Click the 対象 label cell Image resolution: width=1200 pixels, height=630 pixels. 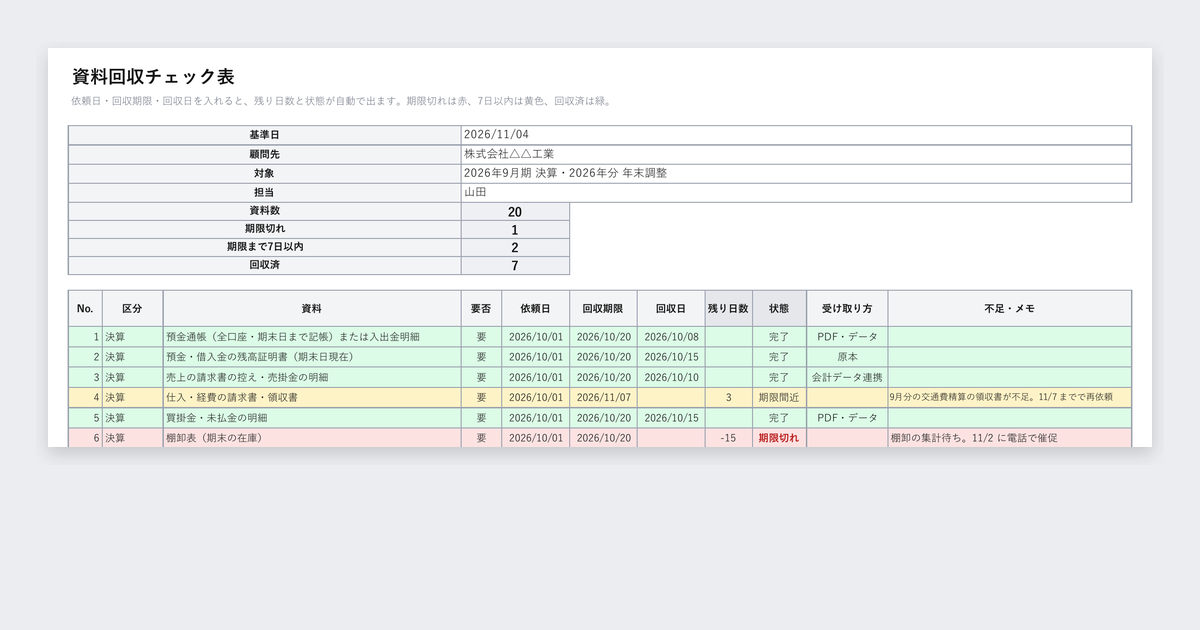coord(265,174)
